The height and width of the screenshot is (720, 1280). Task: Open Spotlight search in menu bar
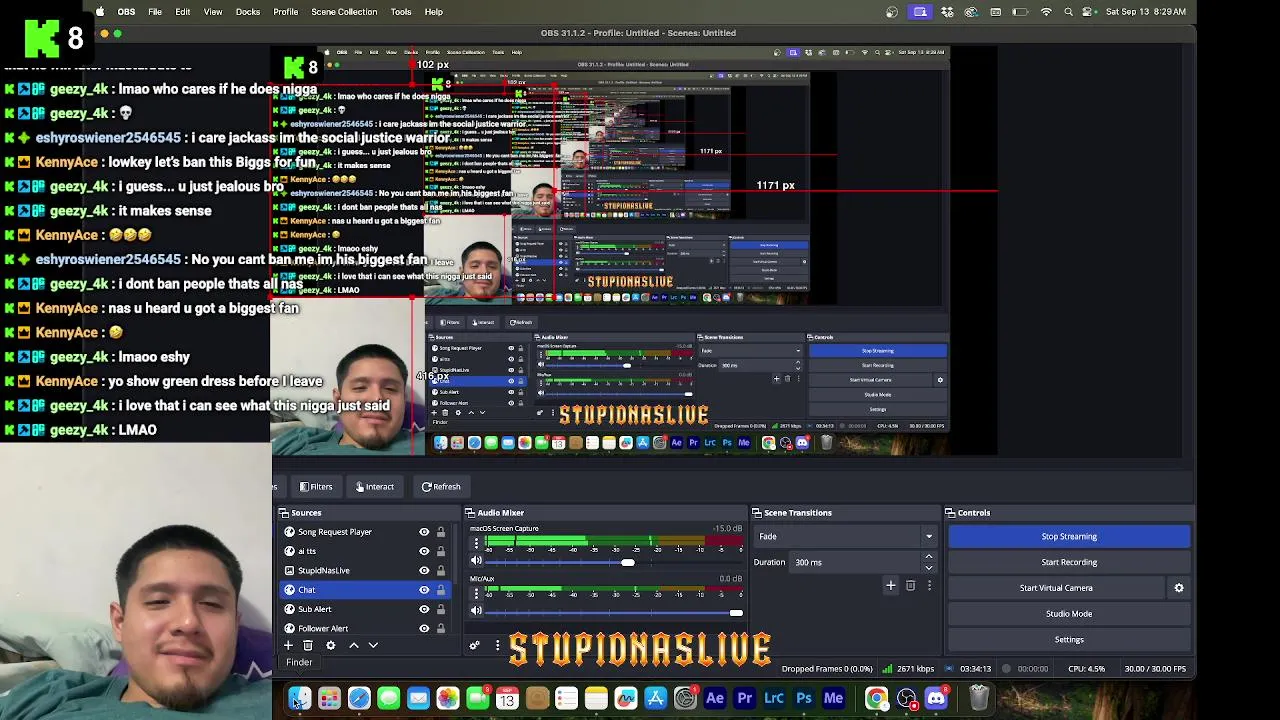point(1069,12)
